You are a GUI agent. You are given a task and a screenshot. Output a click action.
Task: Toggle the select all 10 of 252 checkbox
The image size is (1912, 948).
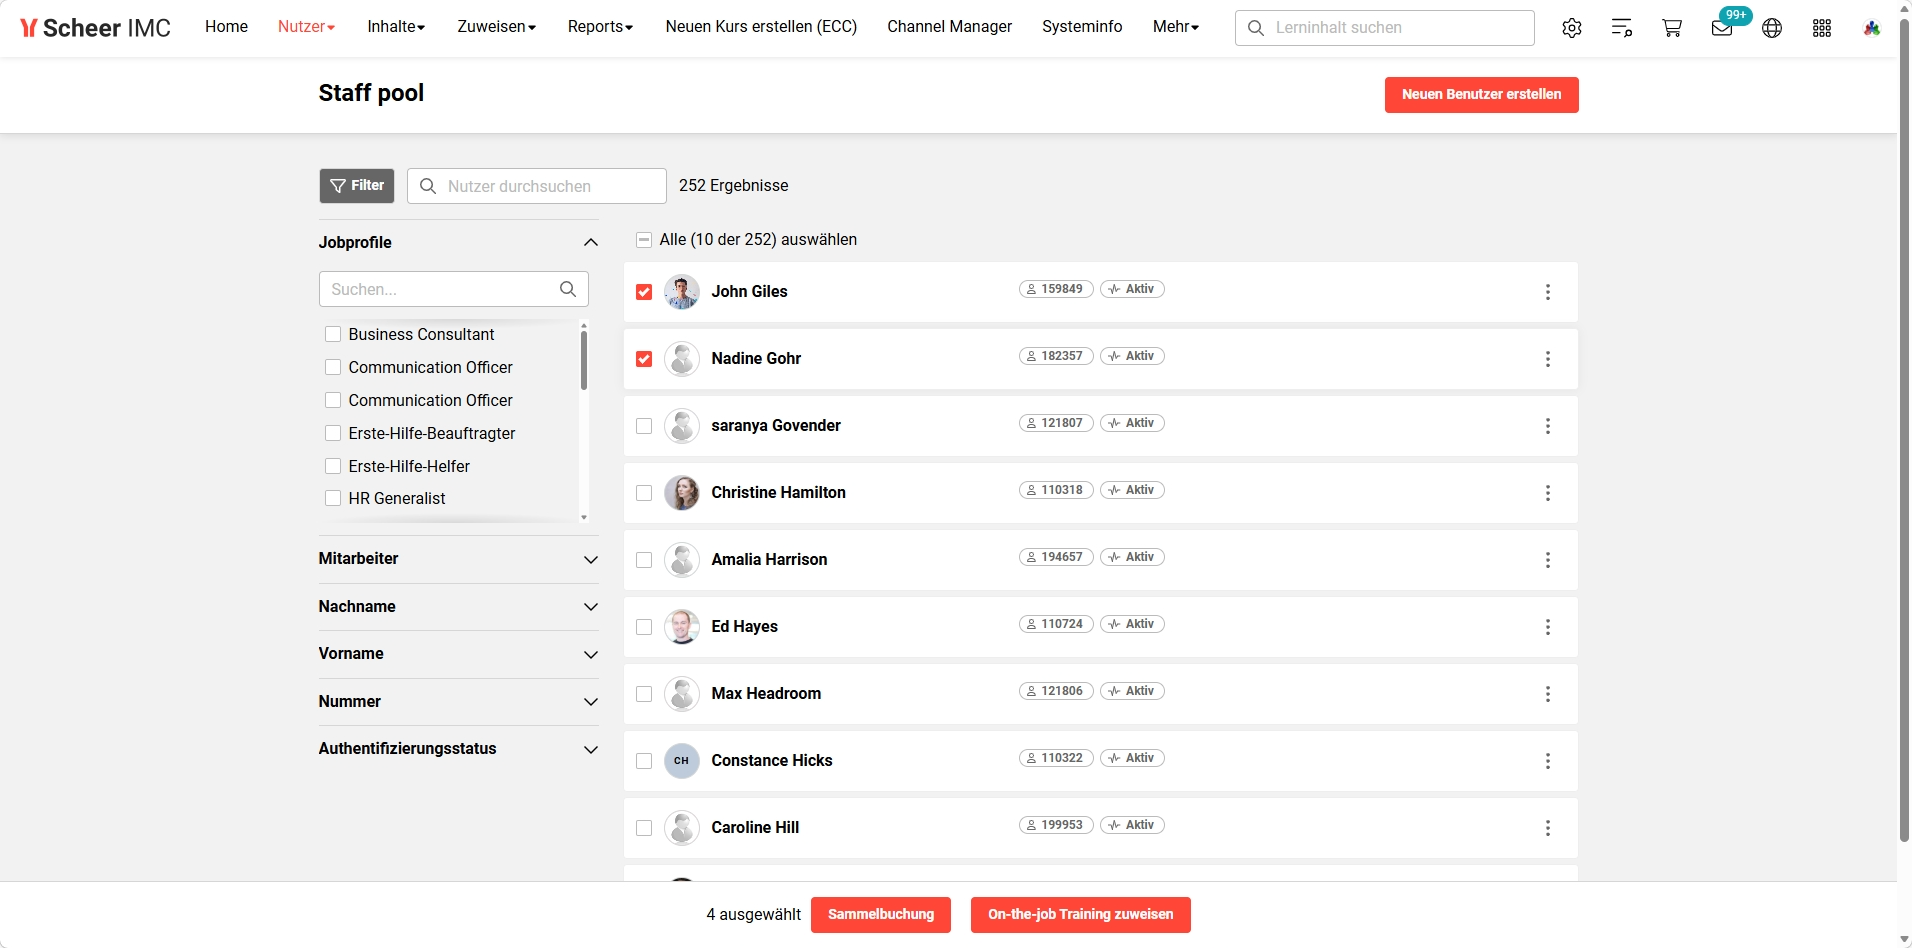click(644, 240)
